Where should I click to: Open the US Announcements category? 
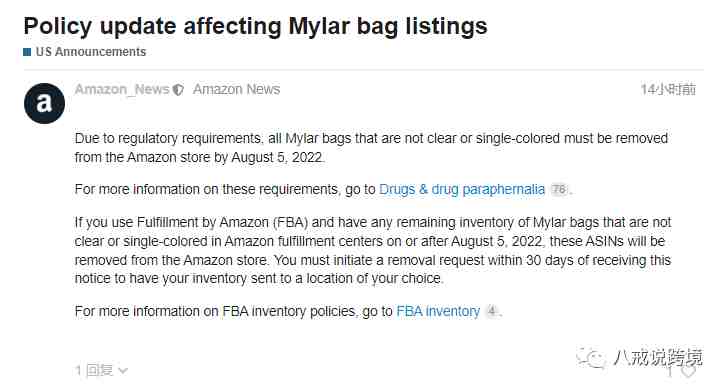pyautogui.click(x=91, y=52)
